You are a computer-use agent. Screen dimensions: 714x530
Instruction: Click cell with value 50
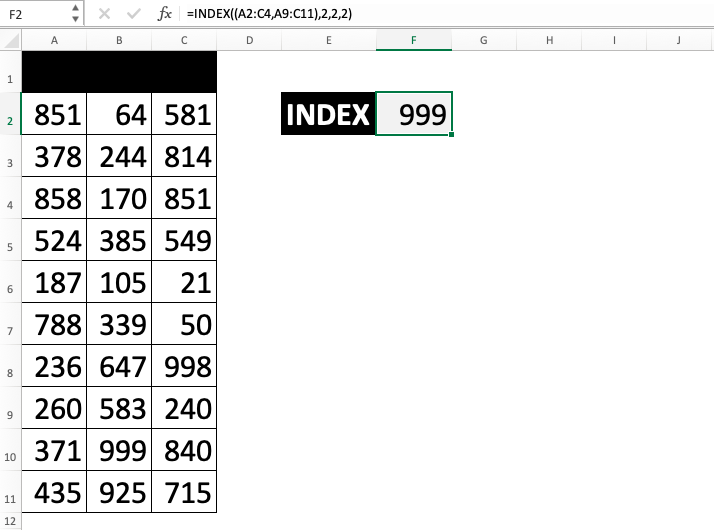click(184, 324)
